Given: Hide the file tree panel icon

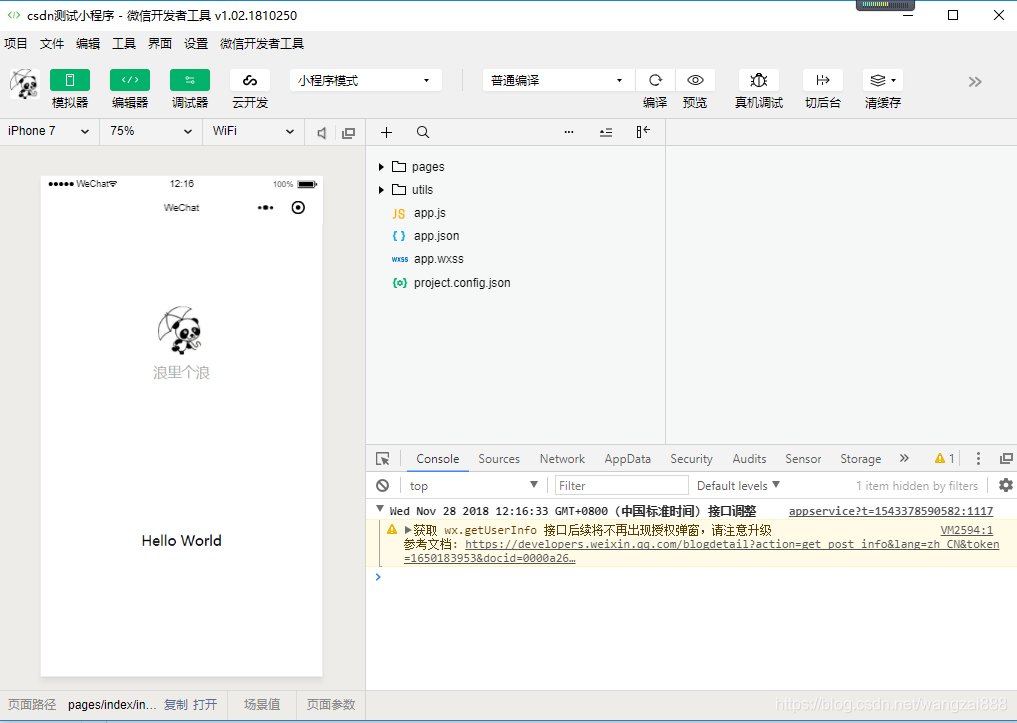Looking at the screenshot, I should point(643,132).
